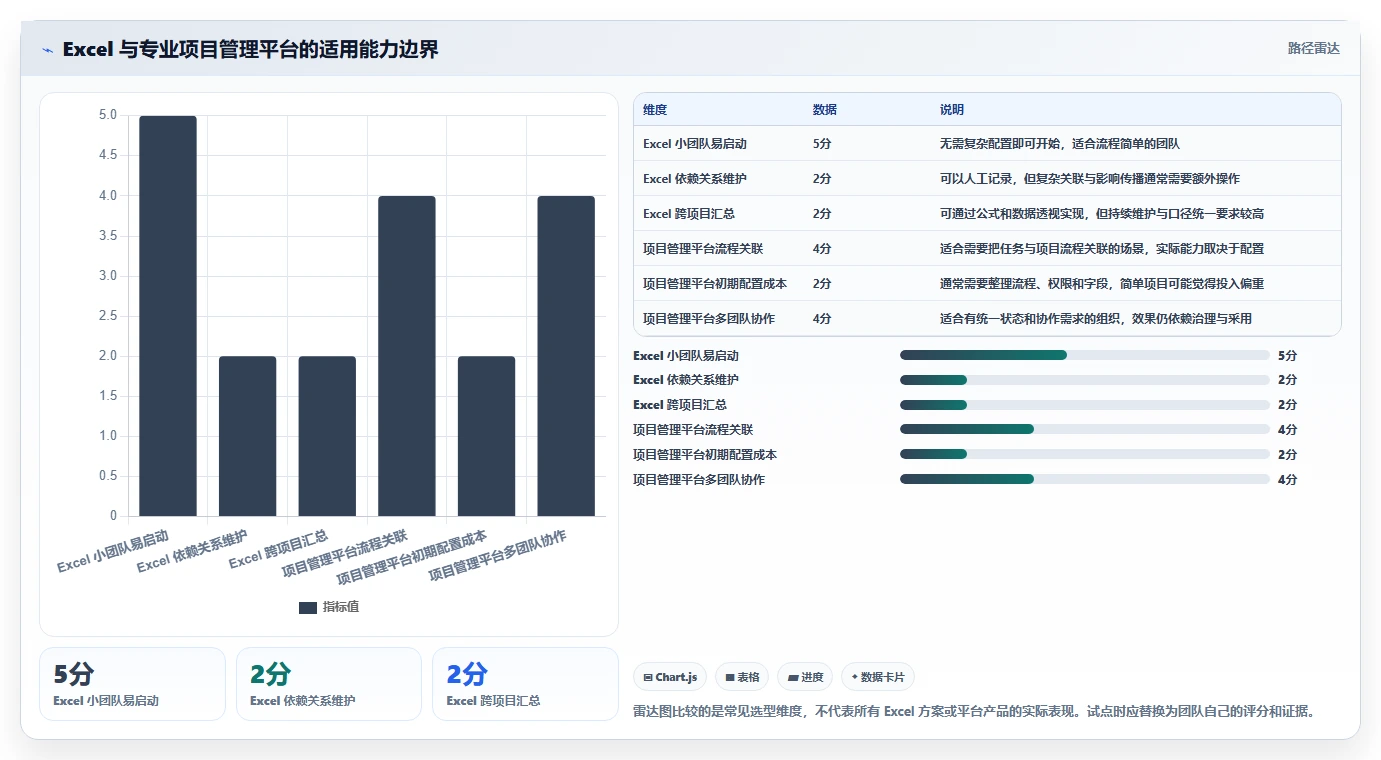Select table cell Excel 跨项目汇总
The image size is (1381, 760).
click(689, 214)
